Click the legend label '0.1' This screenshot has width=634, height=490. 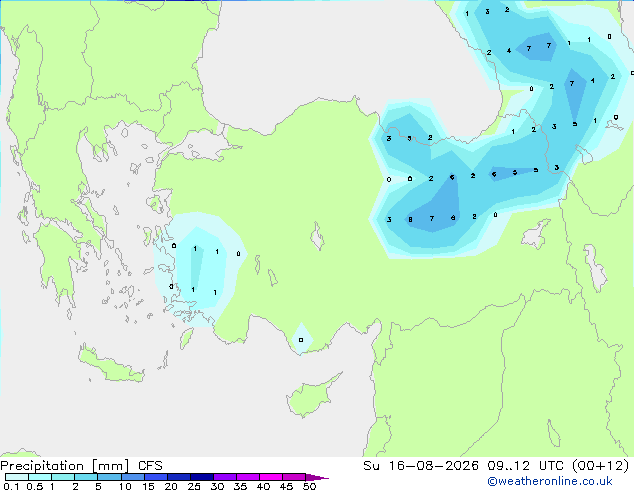pos(11,486)
